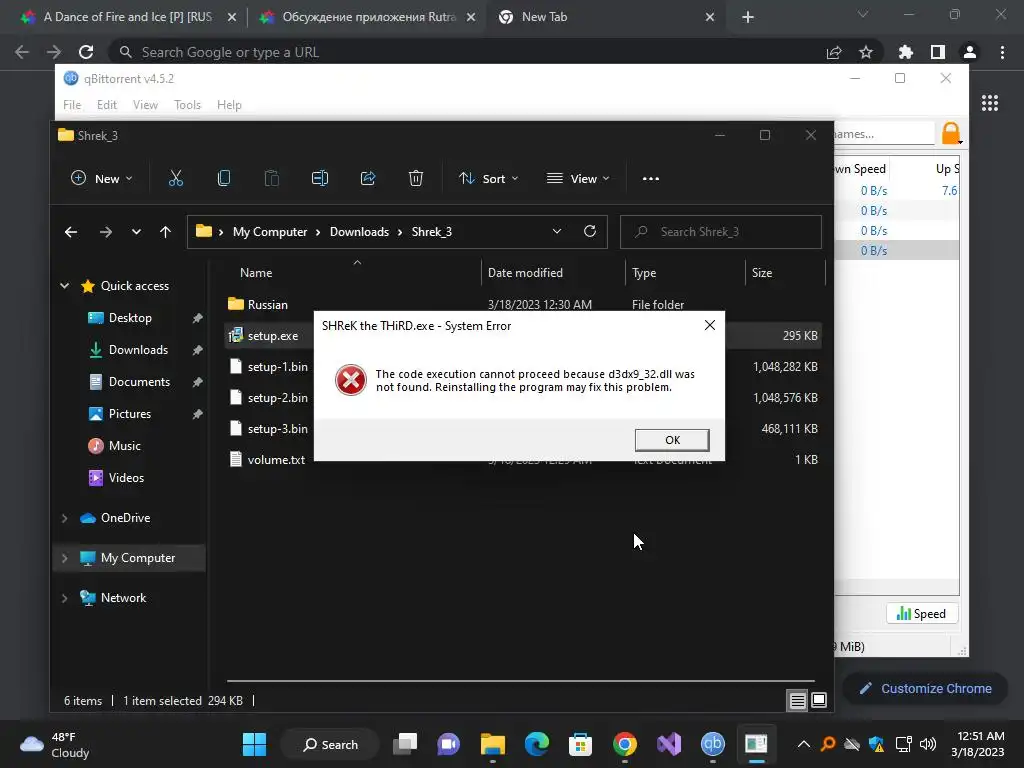Switch to A Dance of Fire and Ice tab
This screenshot has width=1024, height=768.
click(128, 17)
